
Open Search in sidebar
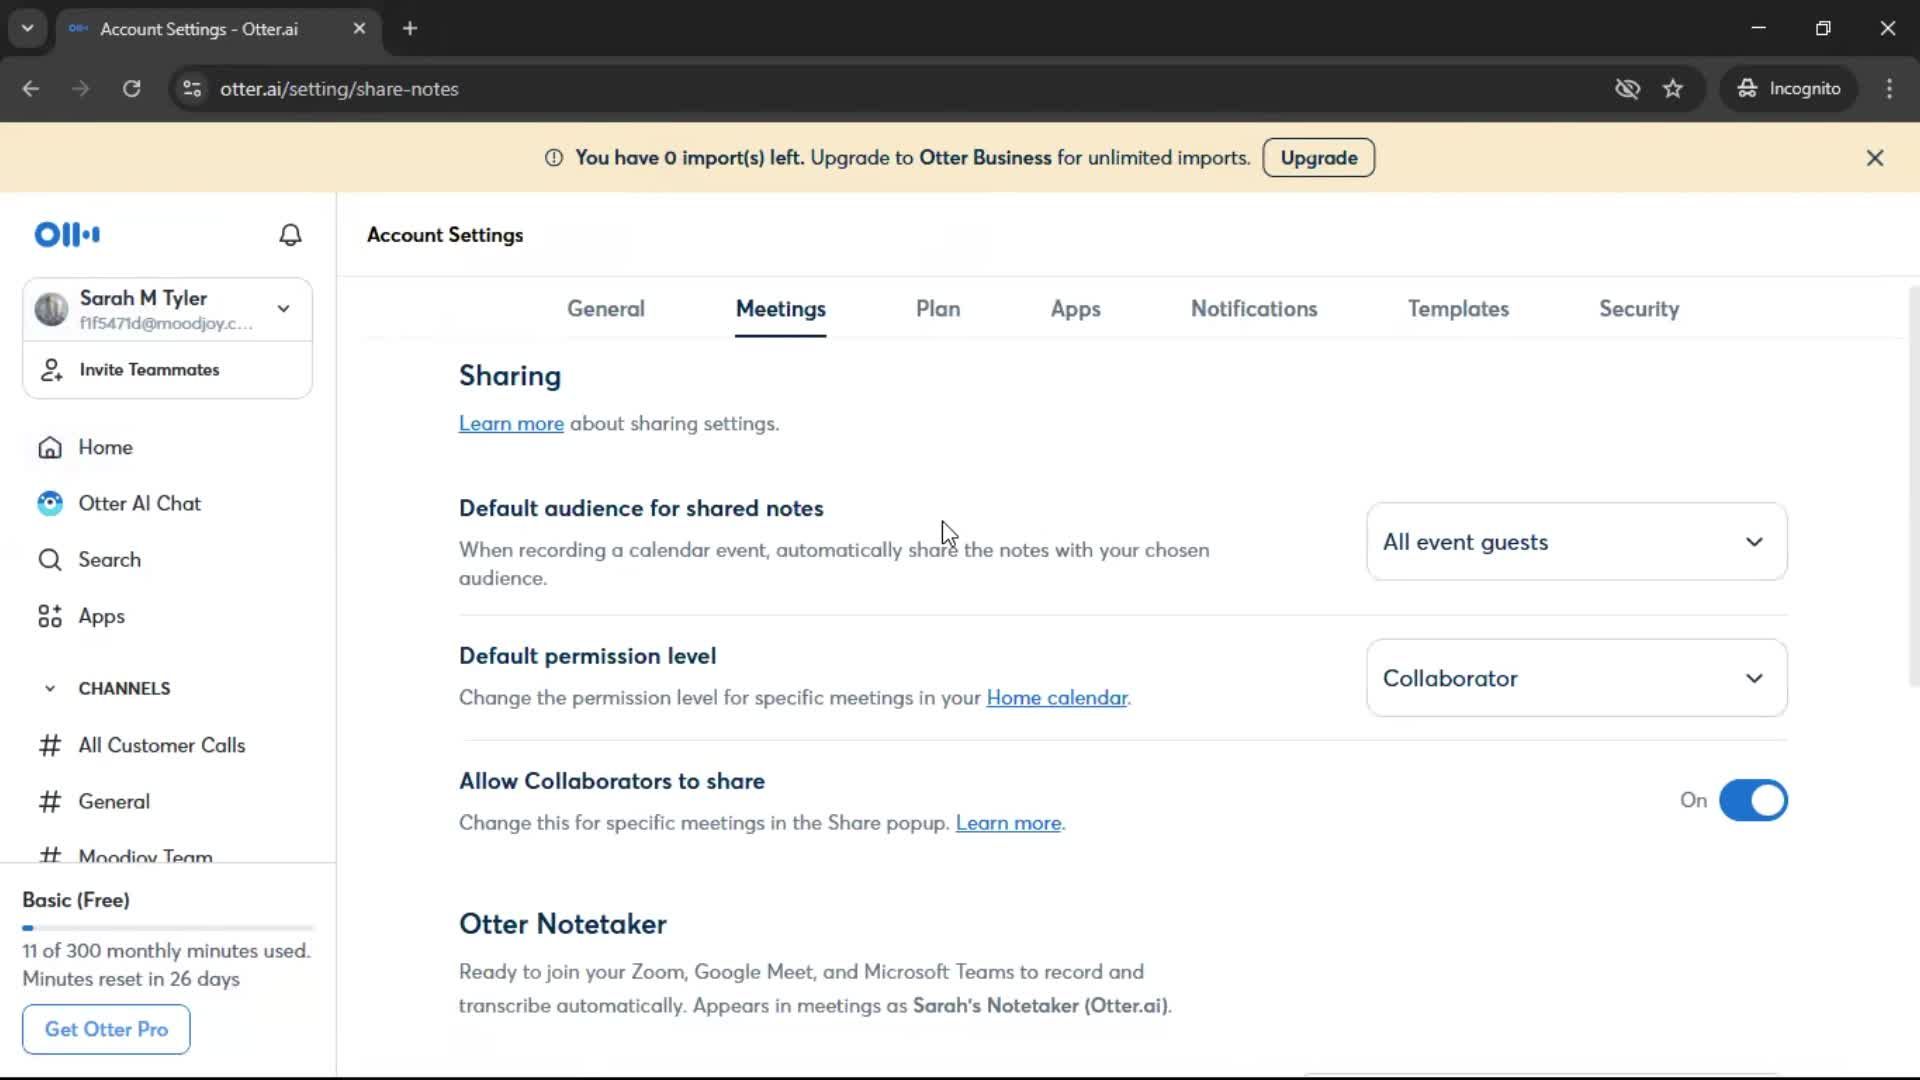[x=89, y=560]
